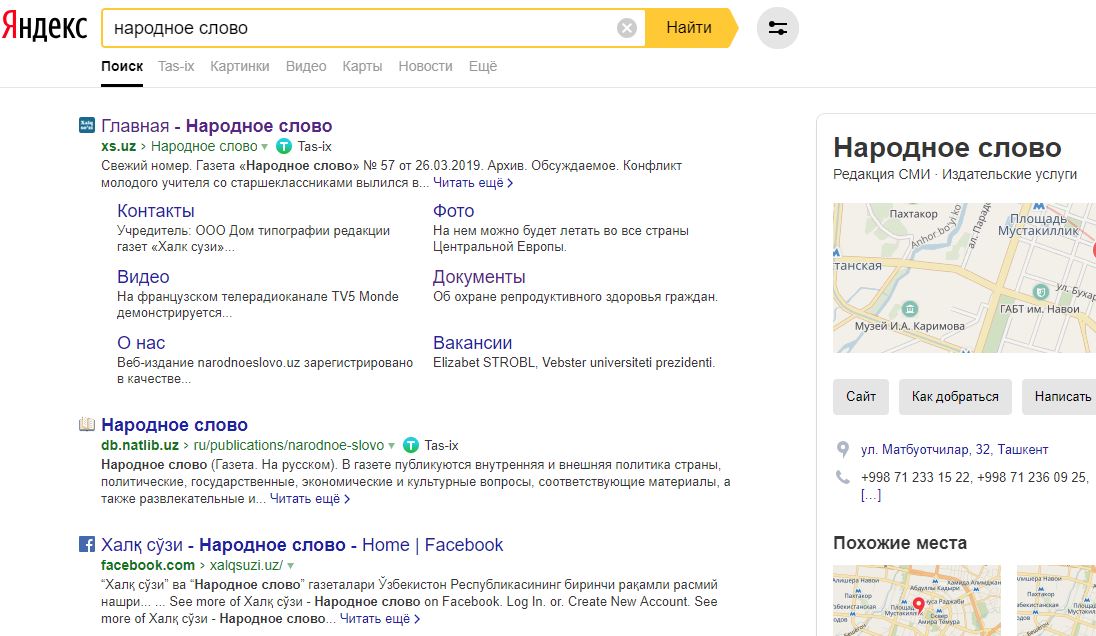Click the Yandex logo
Image resolution: width=1096 pixels, height=636 pixels.
(x=44, y=27)
